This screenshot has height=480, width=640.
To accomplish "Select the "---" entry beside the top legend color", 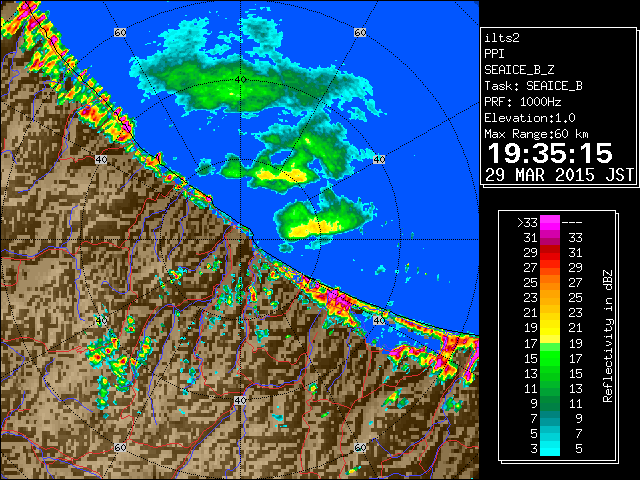I will 572,223.
